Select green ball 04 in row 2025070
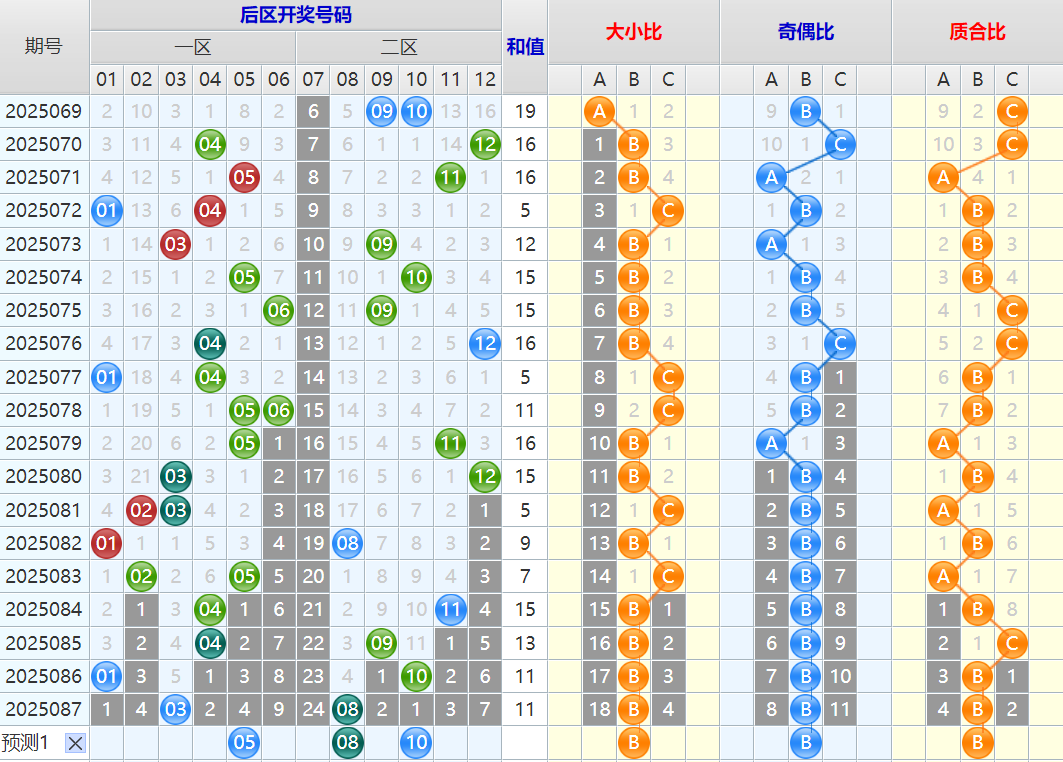This screenshot has height=762, width=1063. 210,144
